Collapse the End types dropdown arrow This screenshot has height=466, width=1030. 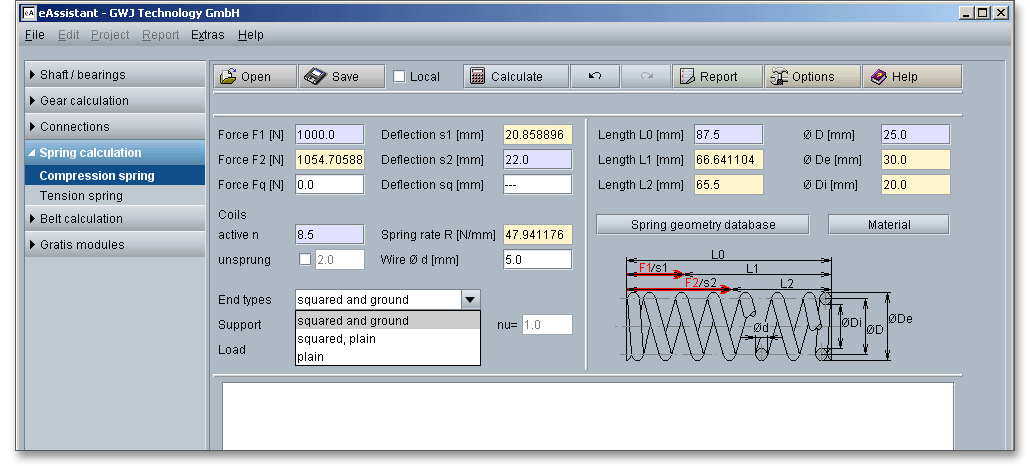point(469,299)
